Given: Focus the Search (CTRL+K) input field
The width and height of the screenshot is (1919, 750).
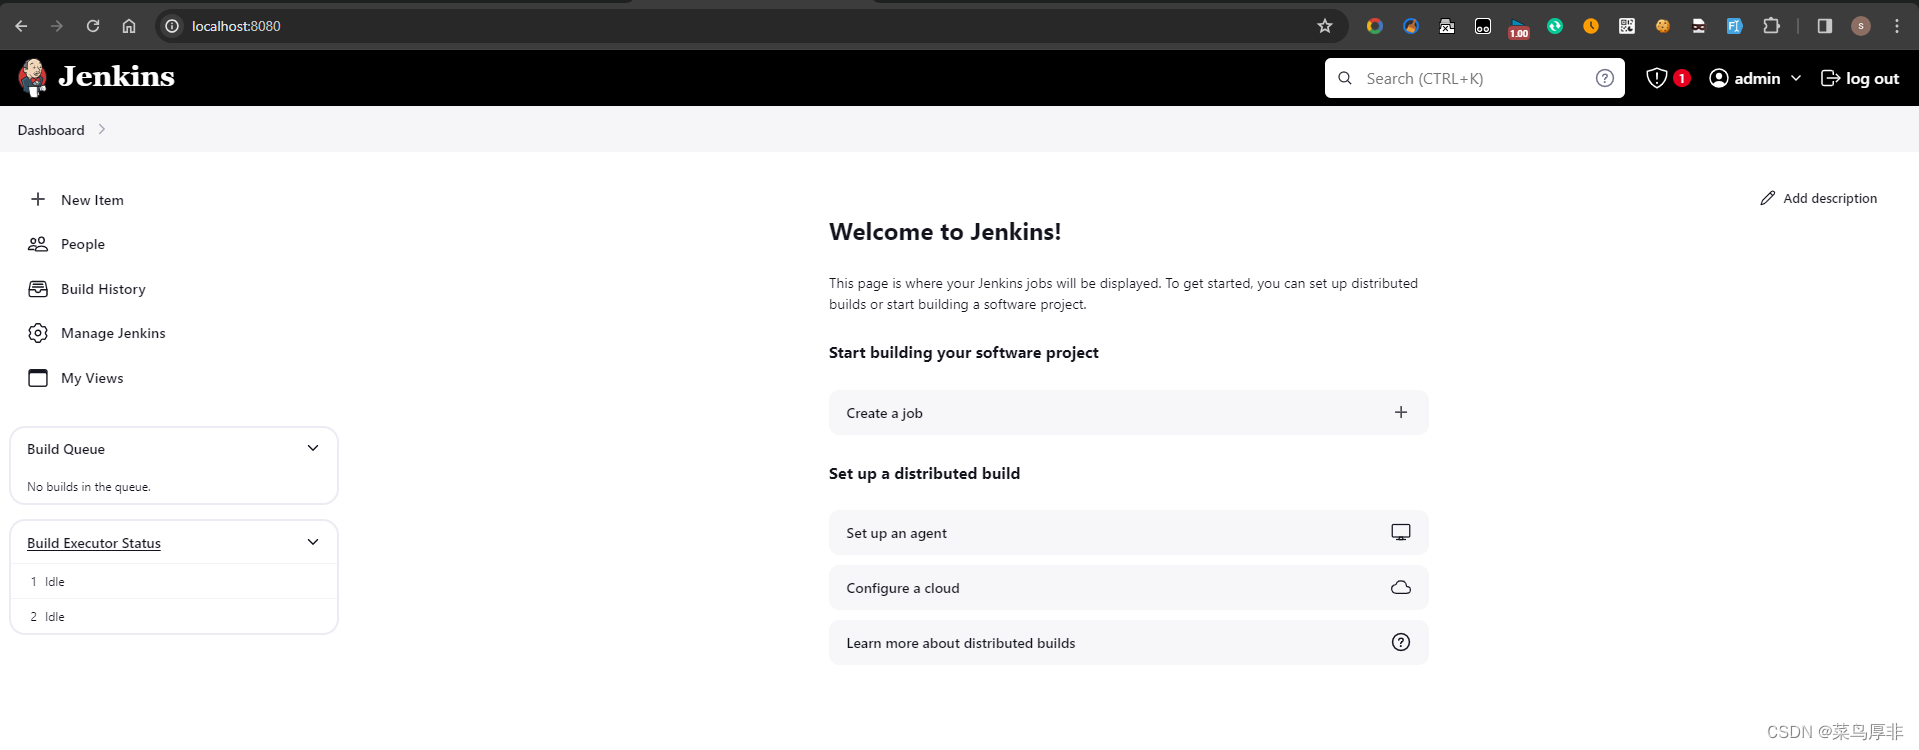Looking at the screenshot, I should click(x=1475, y=78).
